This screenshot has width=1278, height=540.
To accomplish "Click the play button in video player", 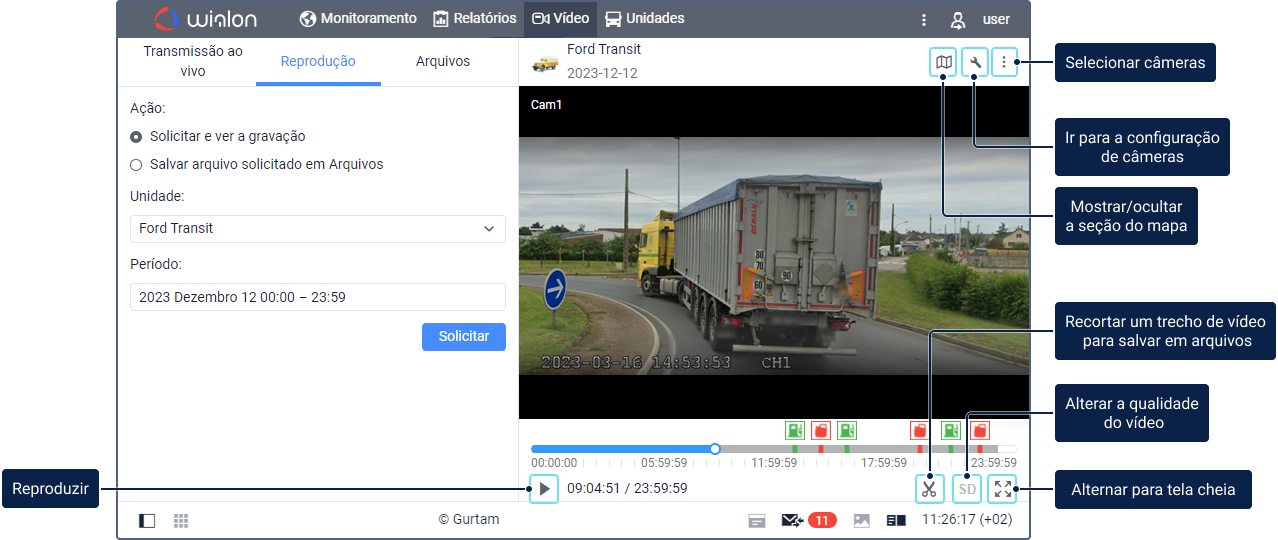I will [x=544, y=489].
